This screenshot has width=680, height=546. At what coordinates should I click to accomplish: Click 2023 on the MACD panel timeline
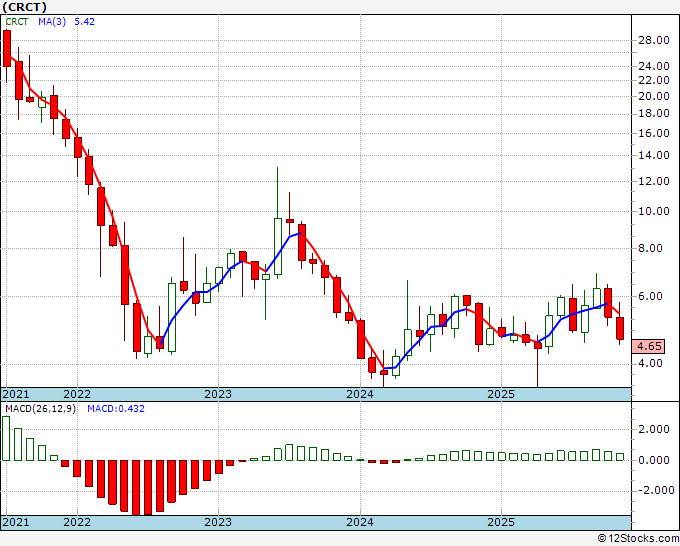(217, 522)
